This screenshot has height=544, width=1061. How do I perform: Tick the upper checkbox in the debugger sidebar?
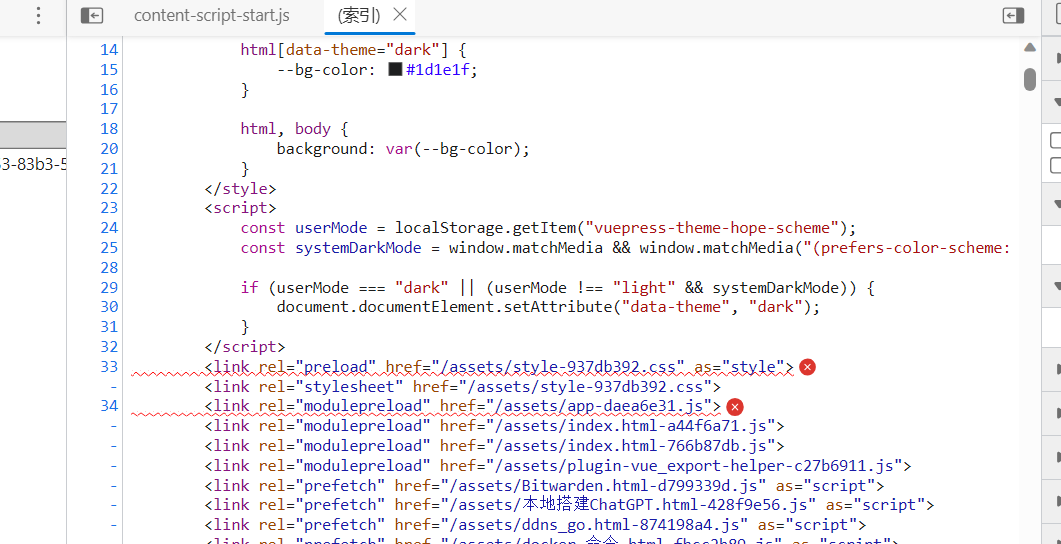[x=1056, y=141]
